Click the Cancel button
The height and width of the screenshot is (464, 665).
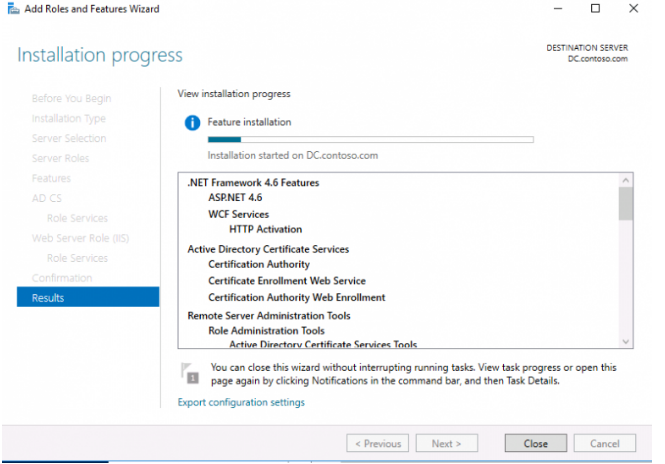click(x=604, y=443)
